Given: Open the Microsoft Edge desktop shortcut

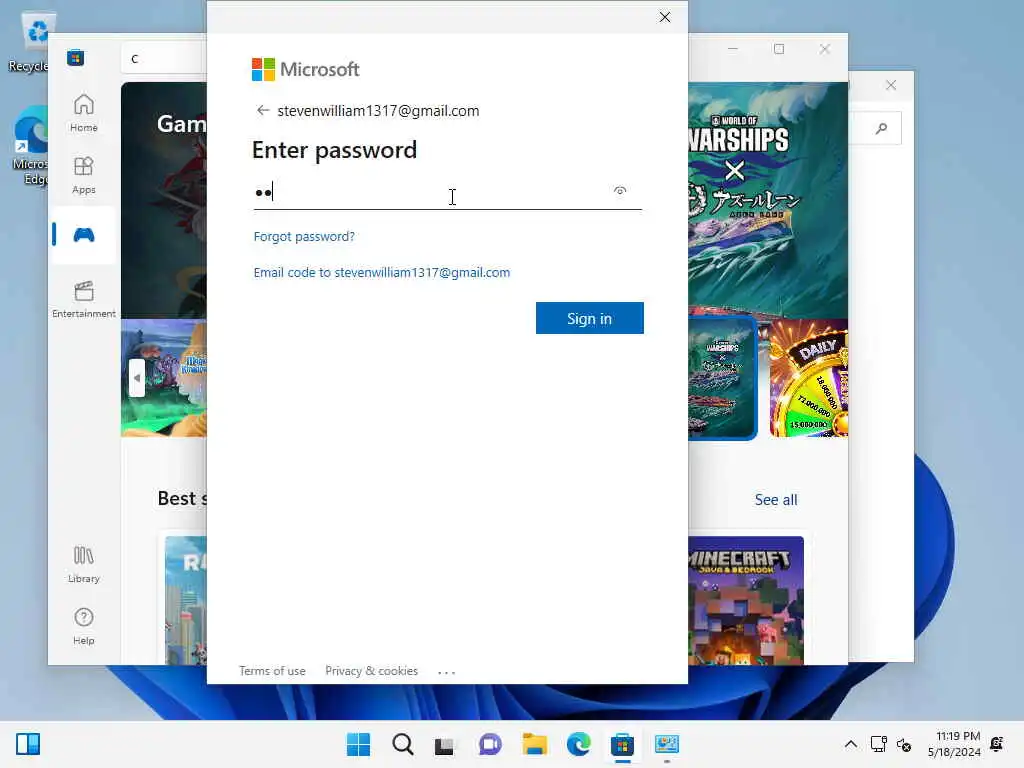Looking at the screenshot, I should 30,146.
